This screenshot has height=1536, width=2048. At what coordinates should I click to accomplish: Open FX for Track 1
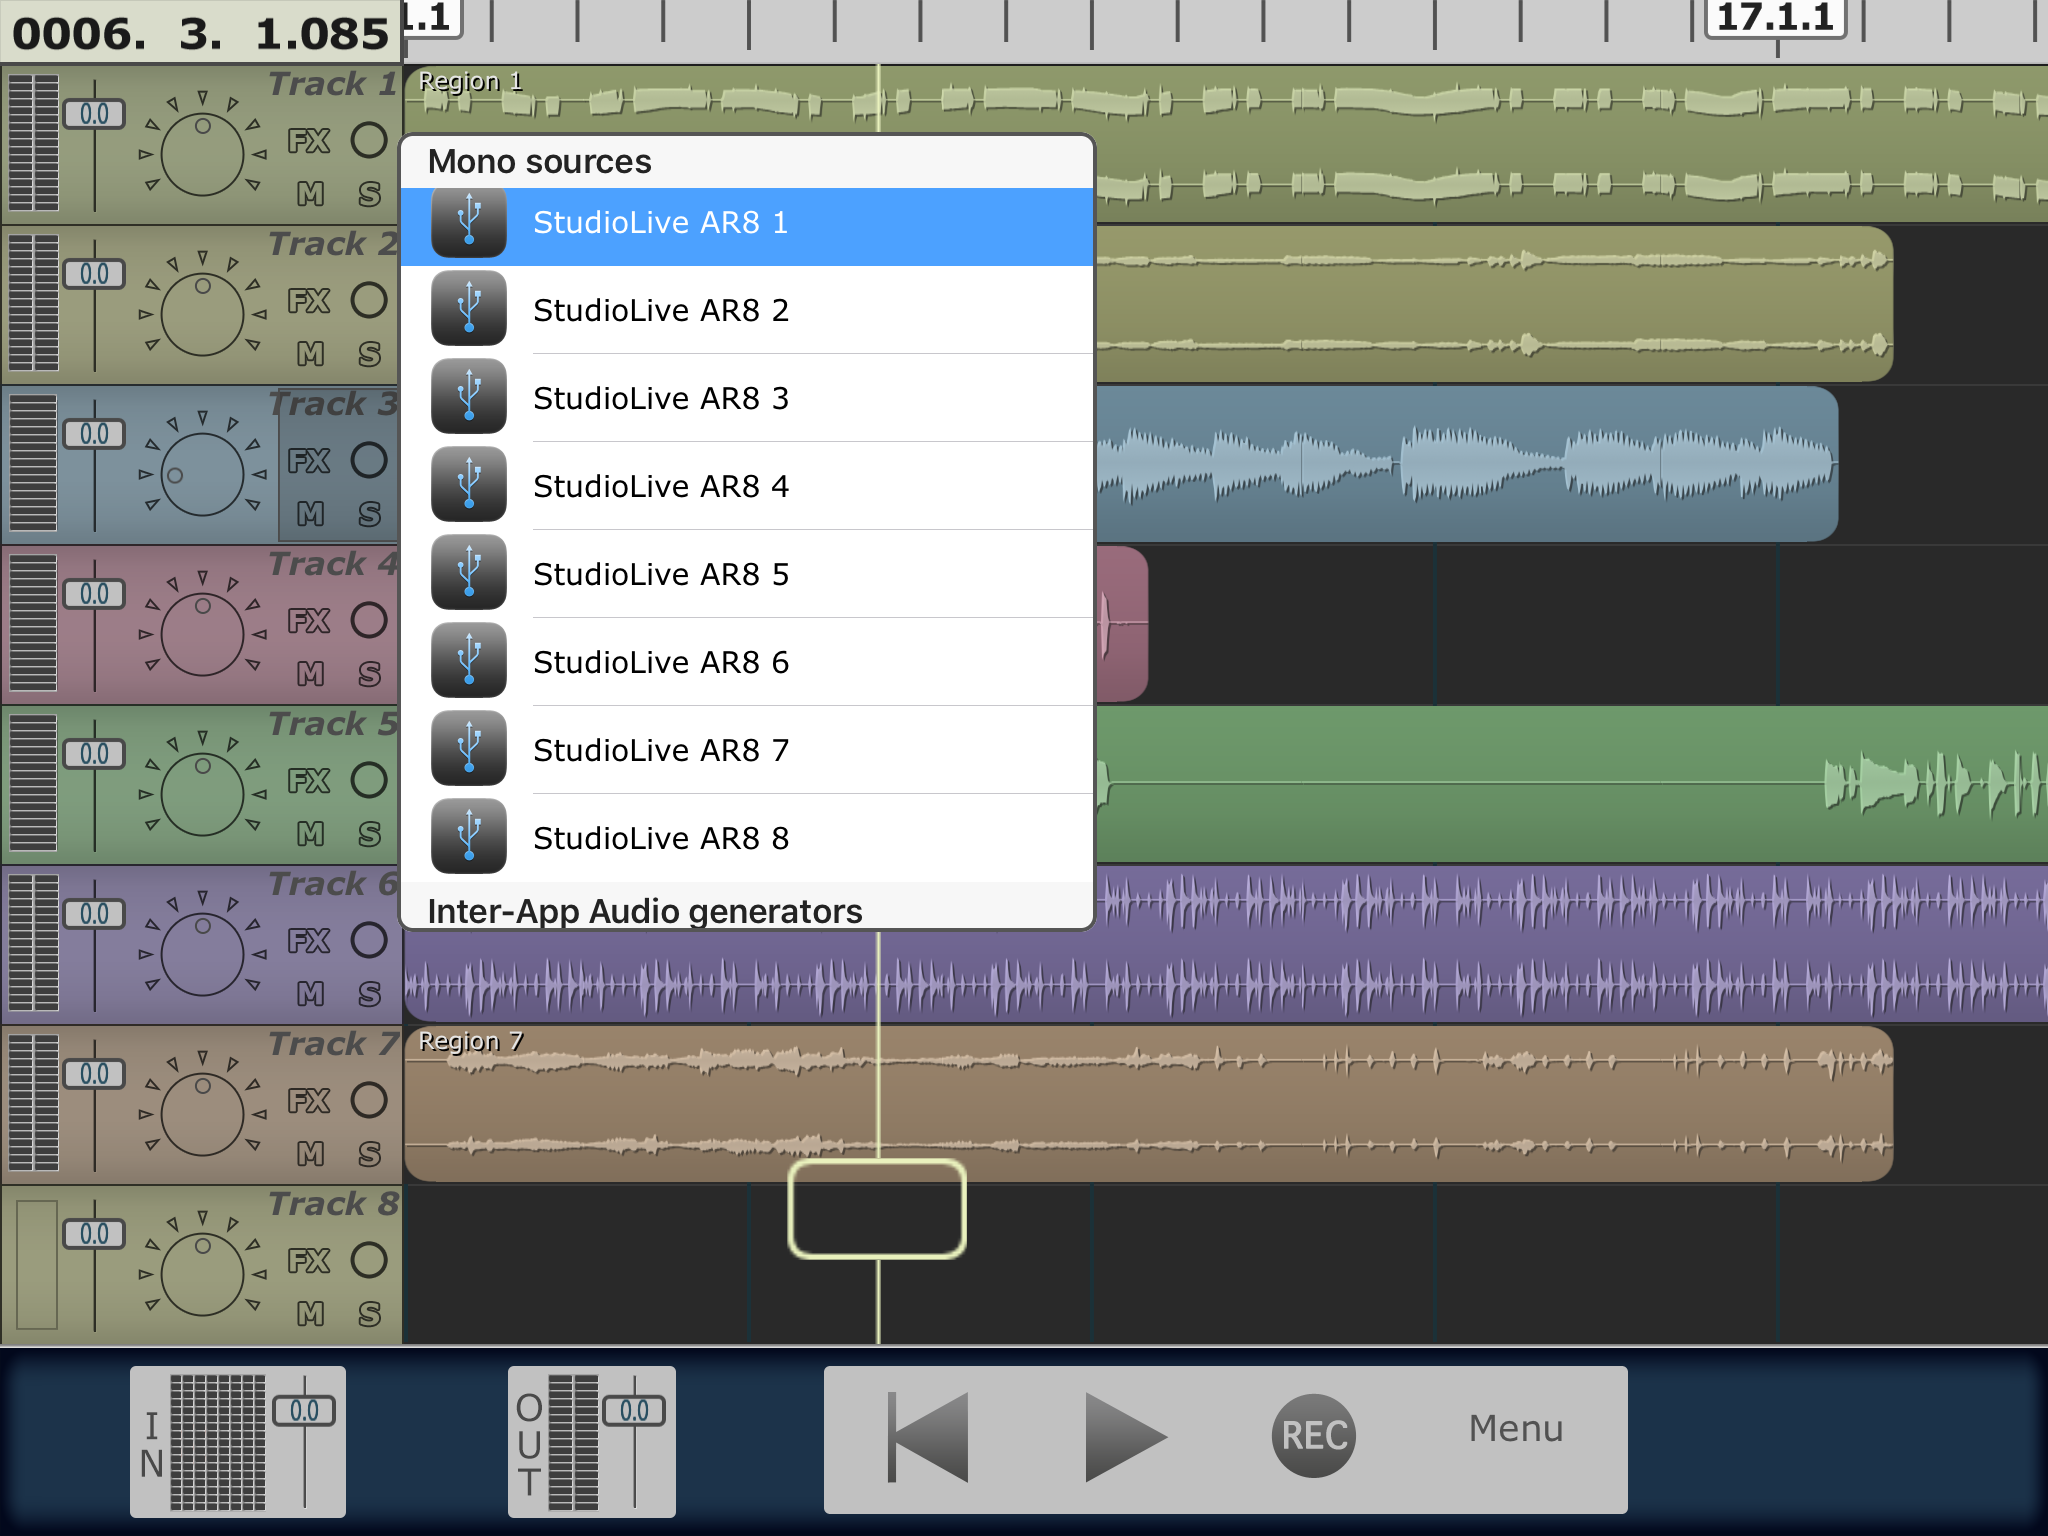(x=309, y=141)
